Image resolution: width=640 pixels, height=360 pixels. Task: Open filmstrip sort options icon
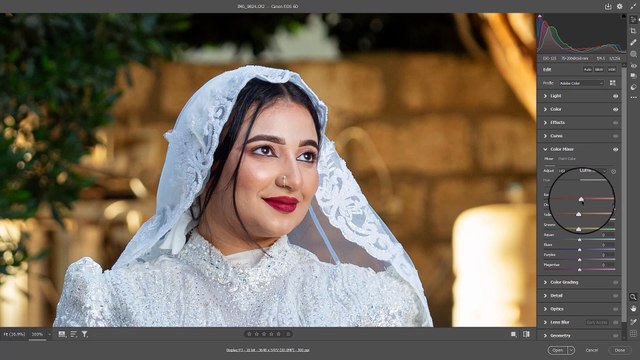73,334
